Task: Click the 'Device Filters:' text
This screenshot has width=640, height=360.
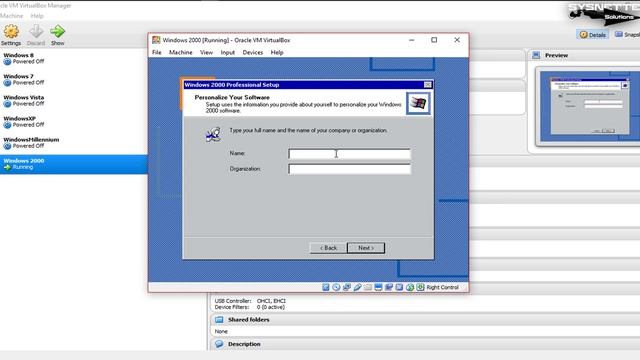Action: 231,307
